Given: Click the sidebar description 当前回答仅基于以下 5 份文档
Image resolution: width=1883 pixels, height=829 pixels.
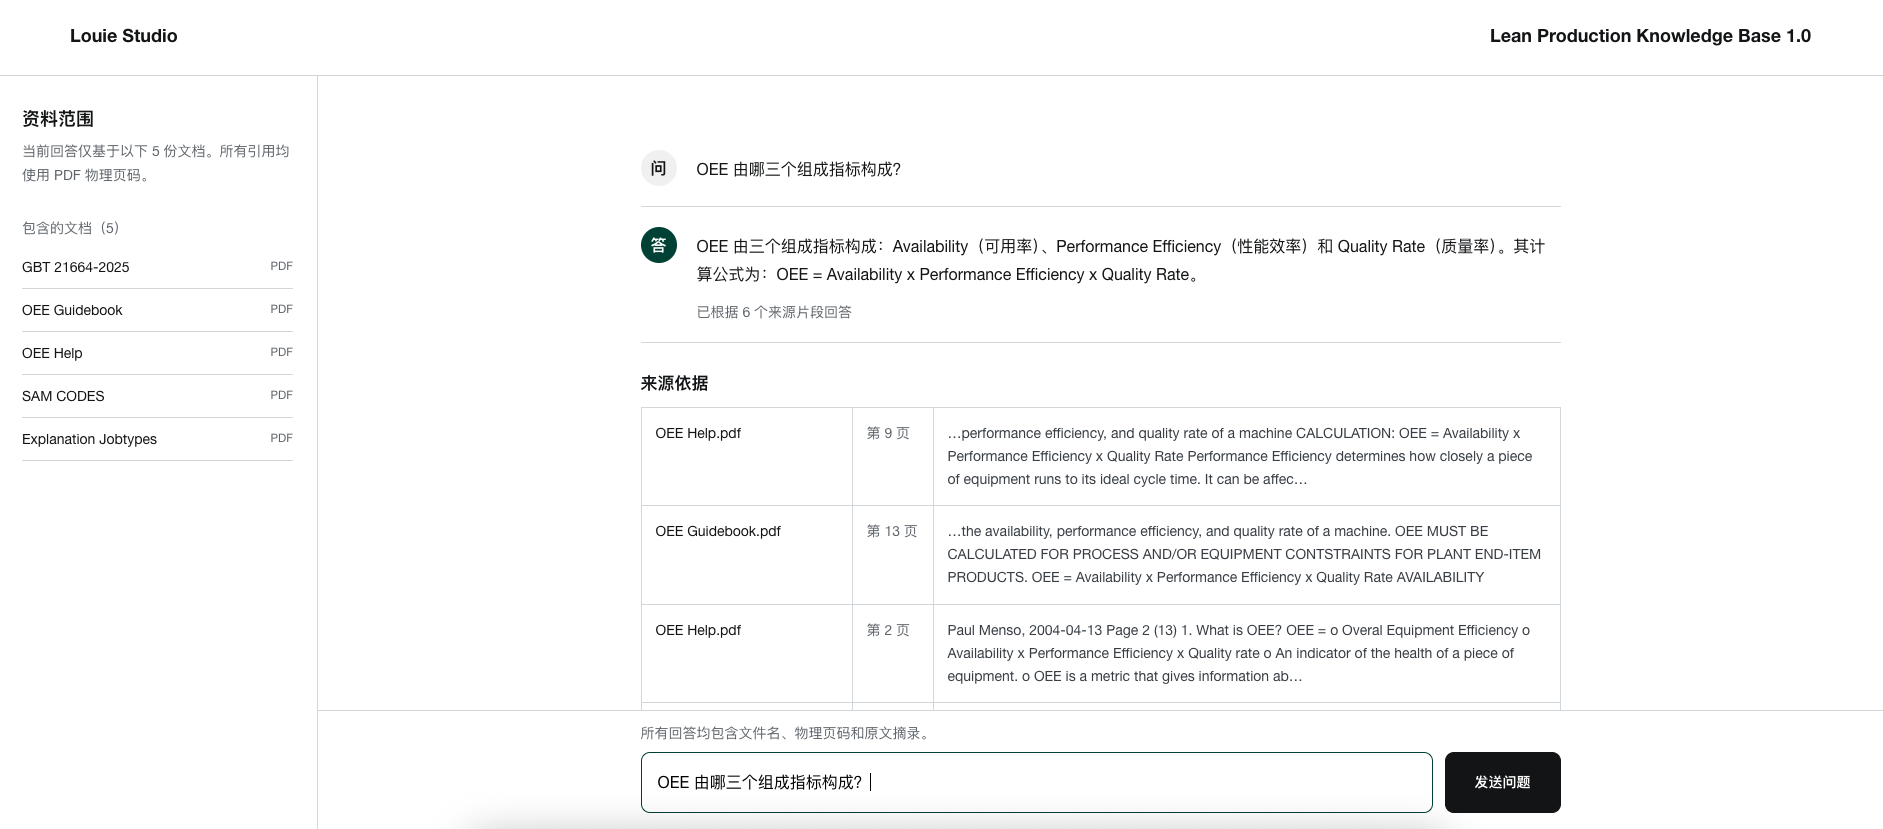Looking at the screenshot, I should click(156, 163).
